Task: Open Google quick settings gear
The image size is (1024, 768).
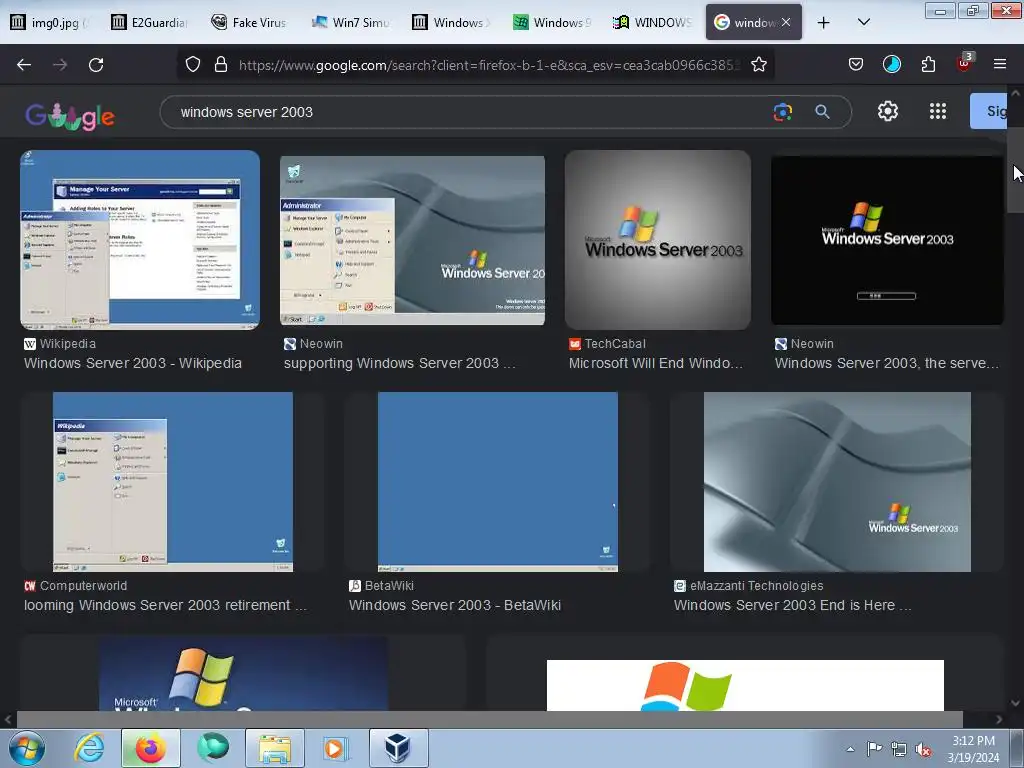Action: [888, 111]
